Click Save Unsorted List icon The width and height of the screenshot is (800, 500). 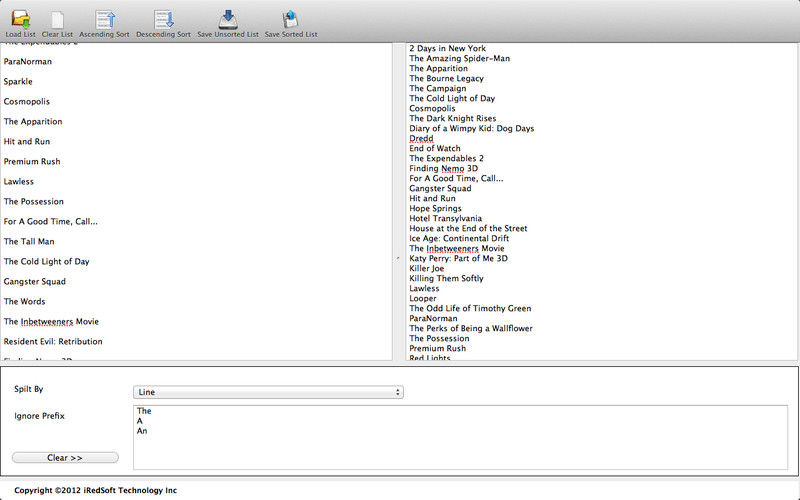click(228, 23)
